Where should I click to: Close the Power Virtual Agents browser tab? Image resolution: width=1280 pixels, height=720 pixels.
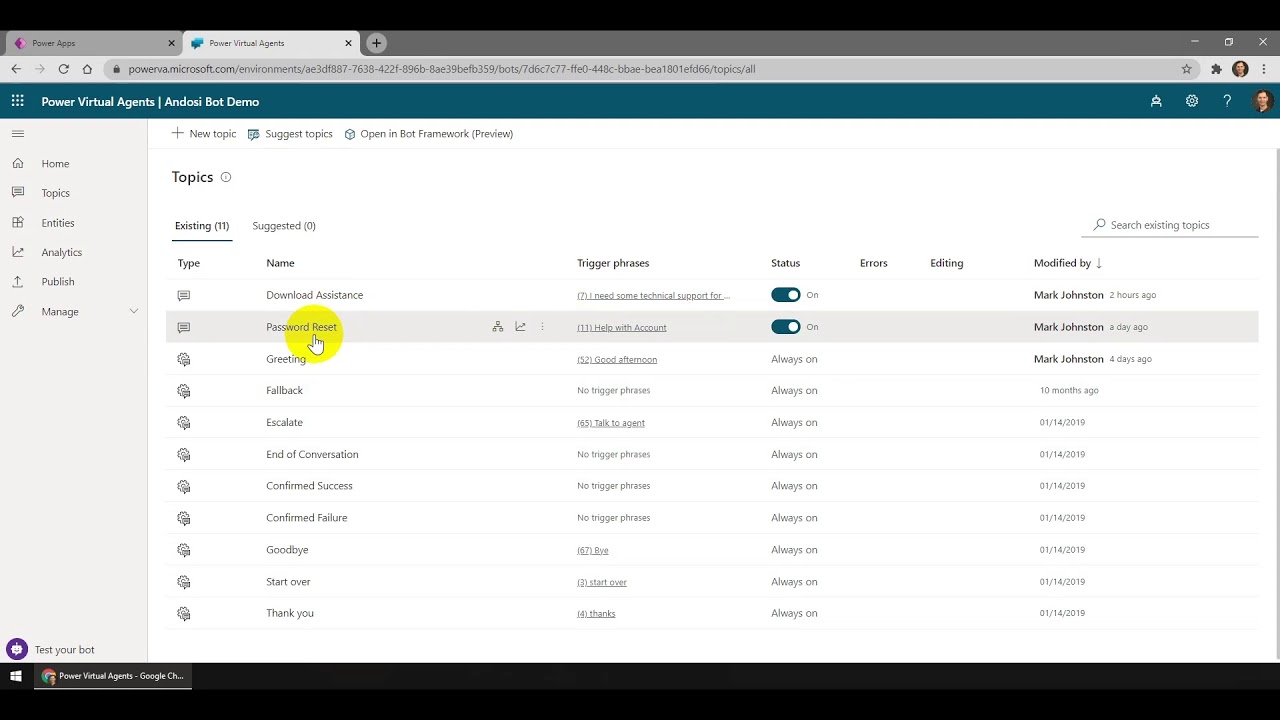tap(348, 43)
